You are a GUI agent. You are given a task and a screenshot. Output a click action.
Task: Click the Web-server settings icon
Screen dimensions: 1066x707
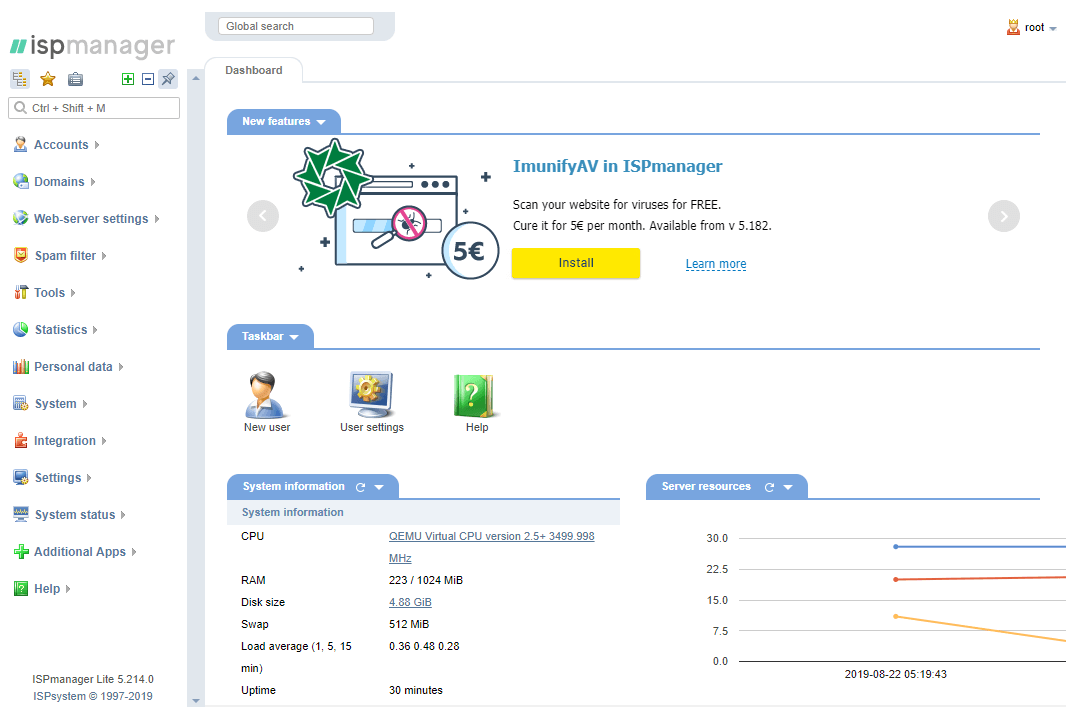(x=20, y=218)
